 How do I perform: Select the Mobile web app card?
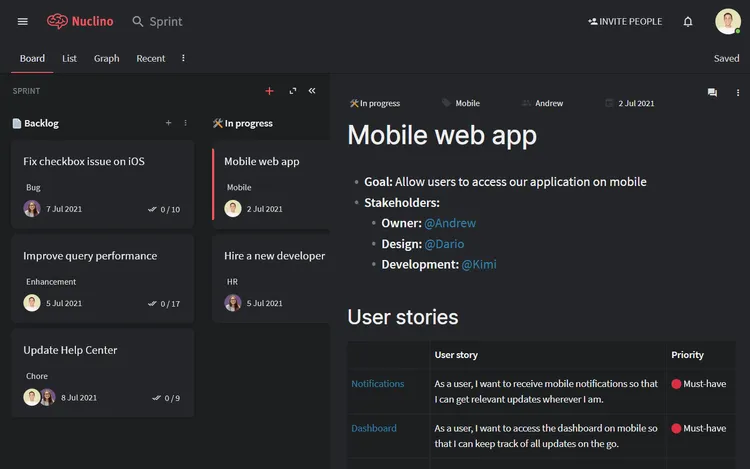[271, 184]
